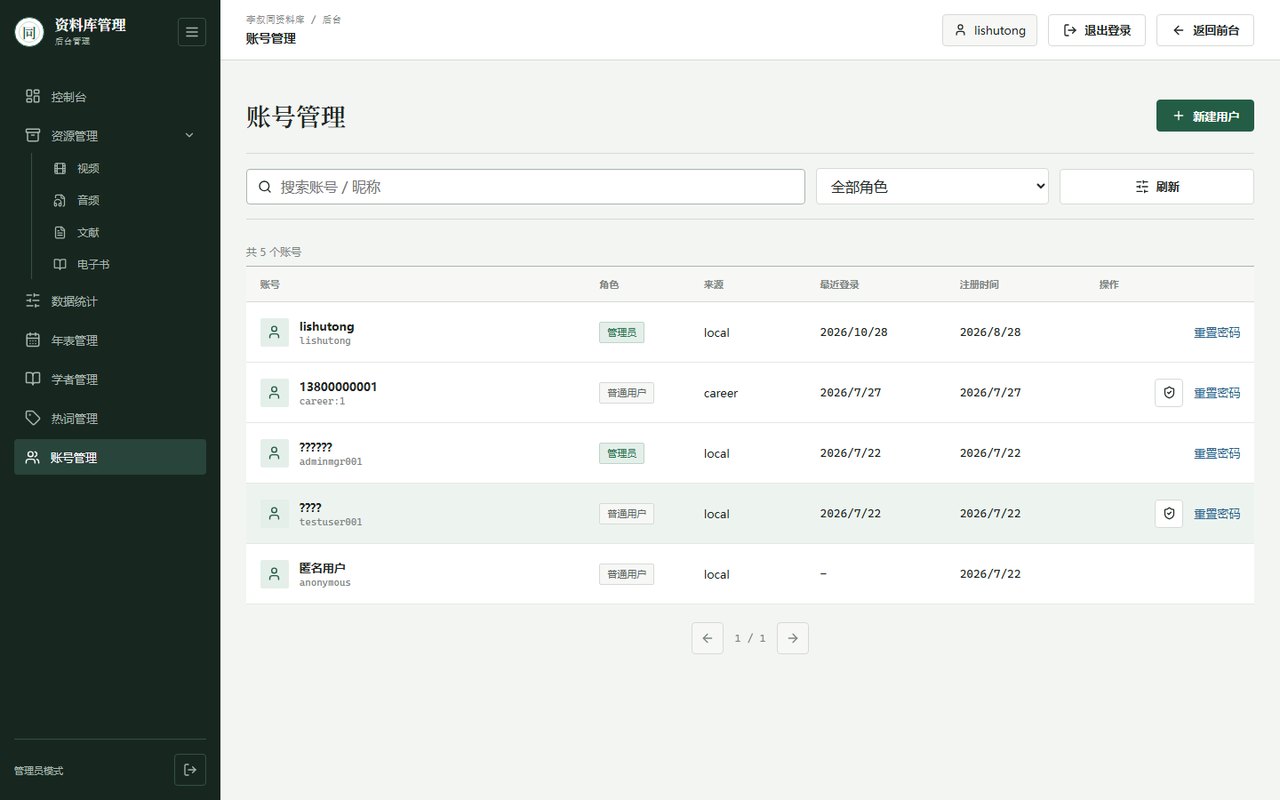
Task: Click the 刷新 button
Action: [1157, 187]
